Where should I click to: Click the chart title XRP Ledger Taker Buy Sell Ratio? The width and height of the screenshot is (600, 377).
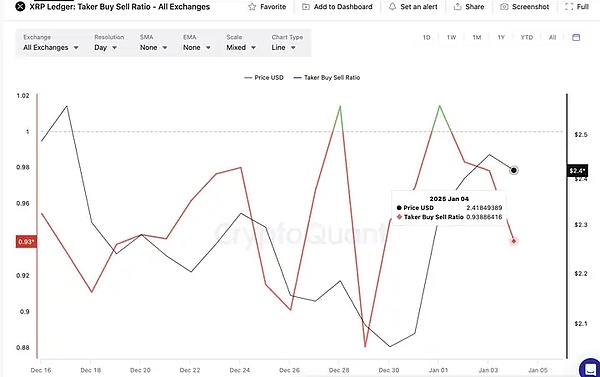[x=120, y=7]
